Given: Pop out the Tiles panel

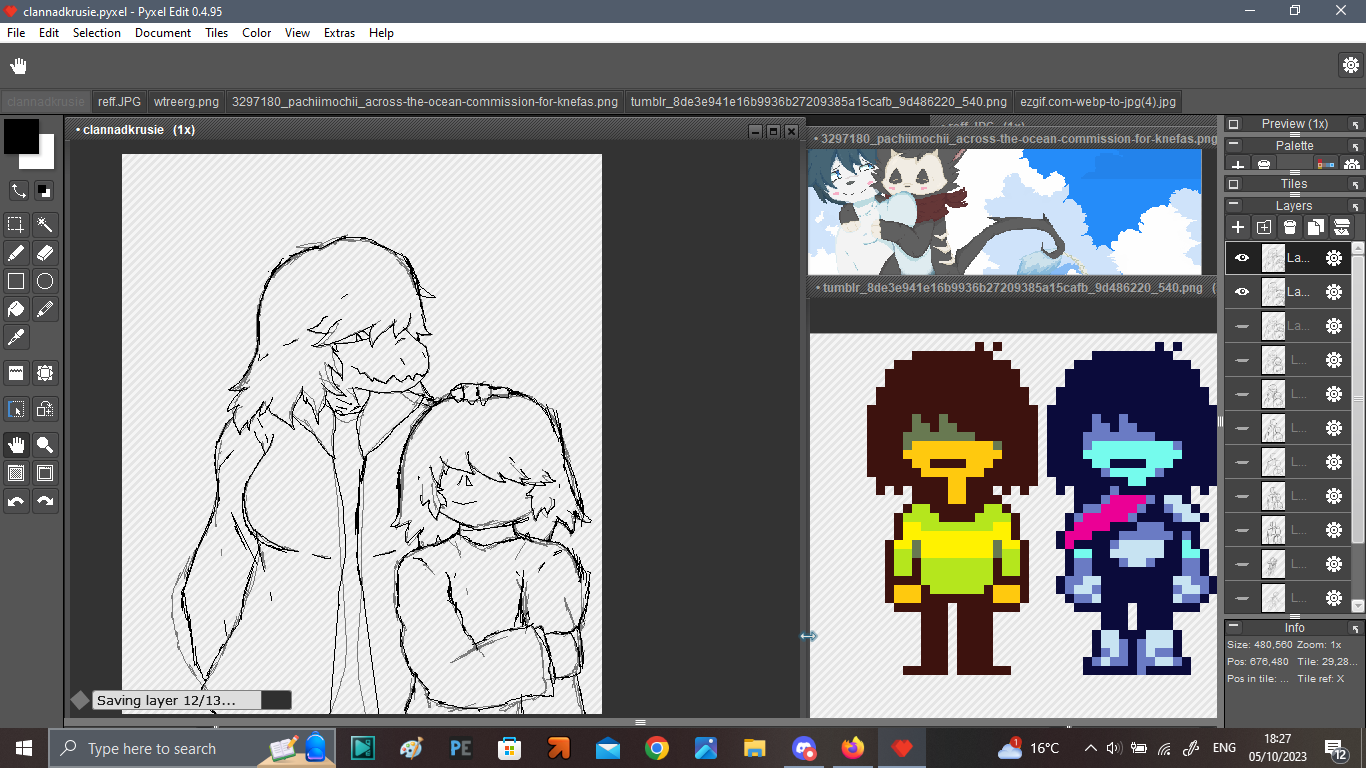Looking at the screenshot, I should (x=1356, y=184).
